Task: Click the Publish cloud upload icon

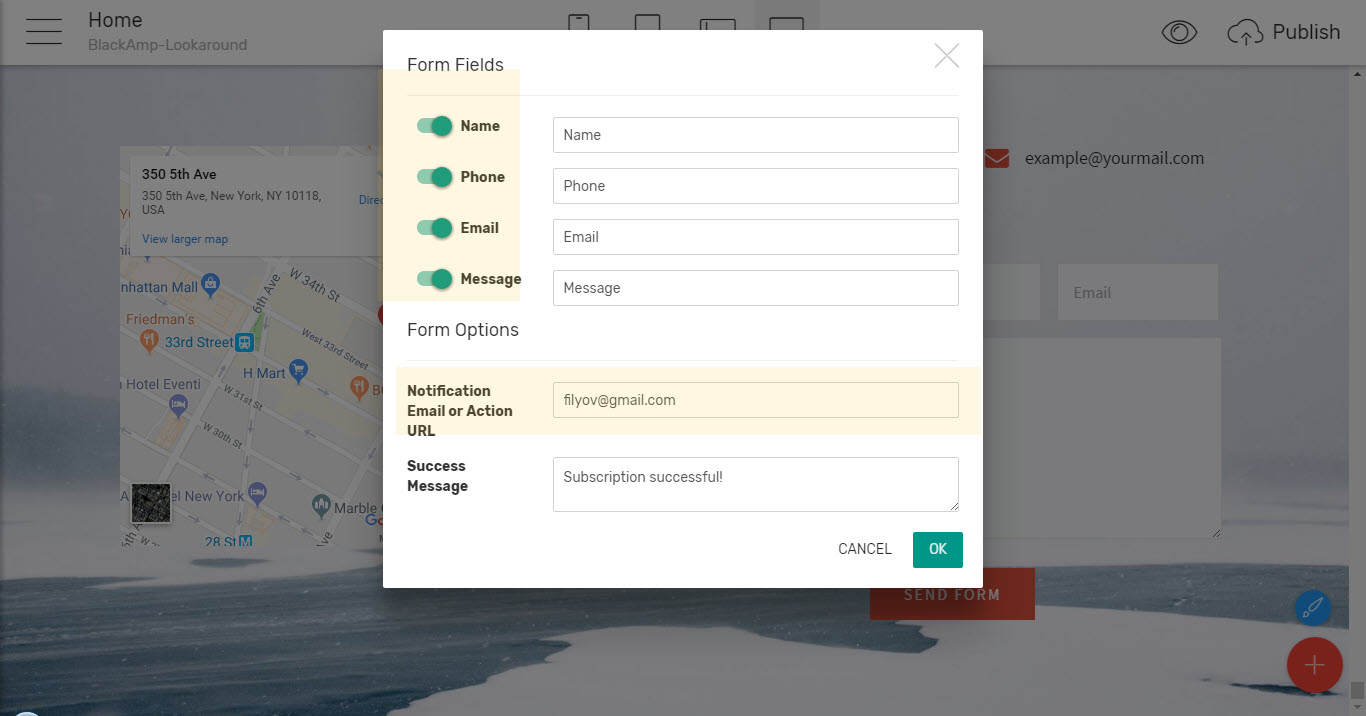Action: pyautogui.click(x=1244, y=33)
